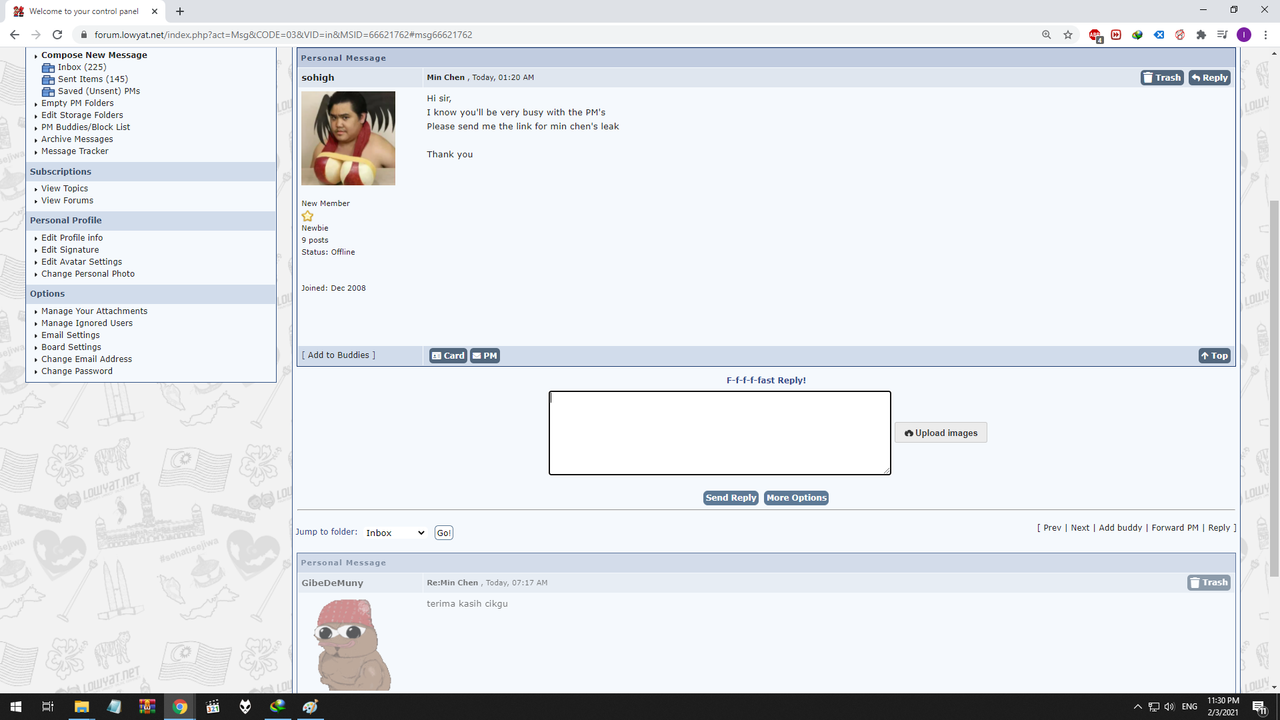Open the Saved (Unsent) PMs folder
Screen dimensions: 1280x720
pyautogui.click(x=98, y=91)
